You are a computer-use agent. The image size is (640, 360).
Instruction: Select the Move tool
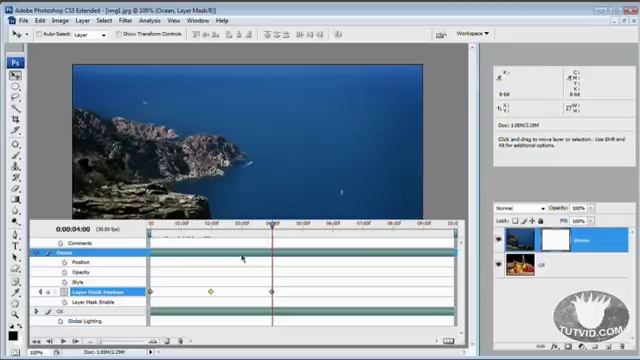(15, 76)
